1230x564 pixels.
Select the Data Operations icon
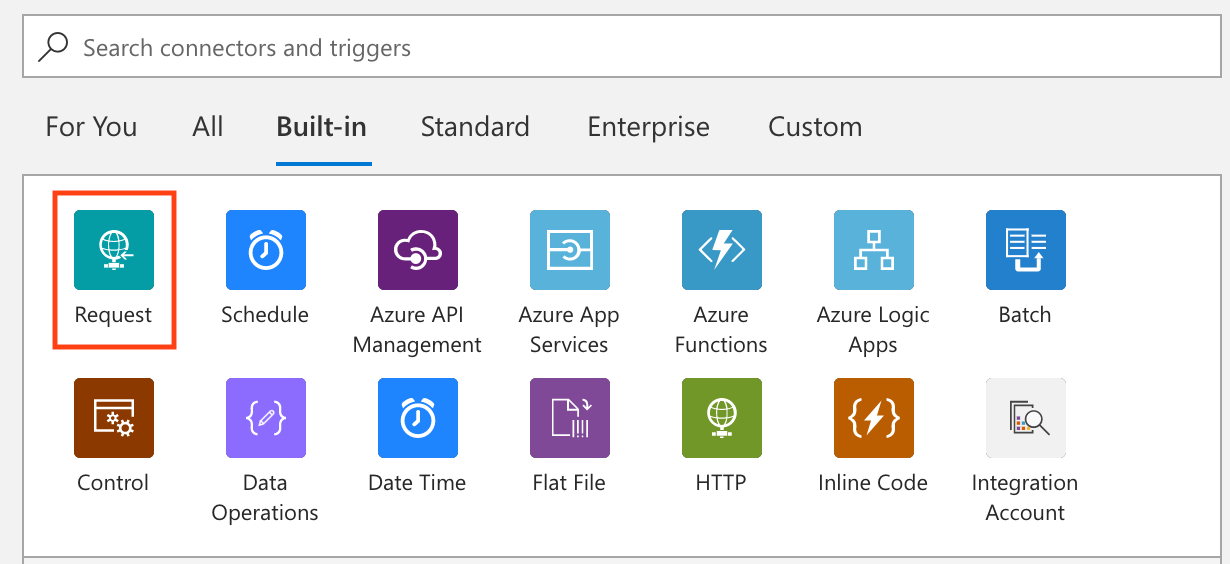coord(266,418)
